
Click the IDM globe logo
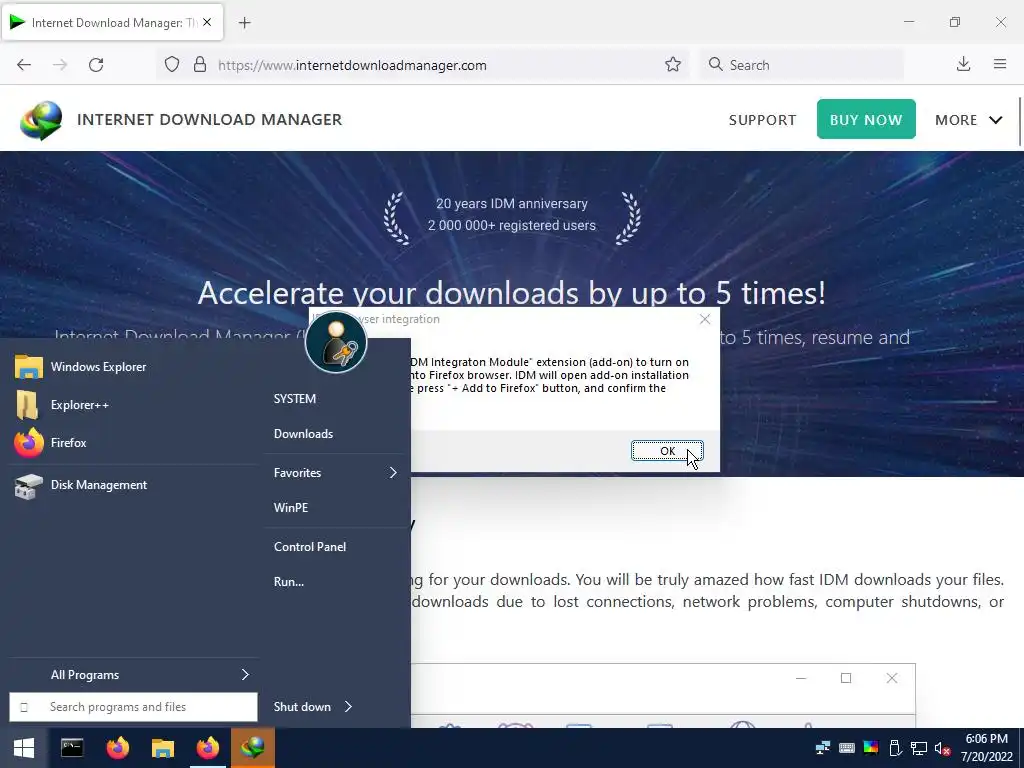(41, 120)
